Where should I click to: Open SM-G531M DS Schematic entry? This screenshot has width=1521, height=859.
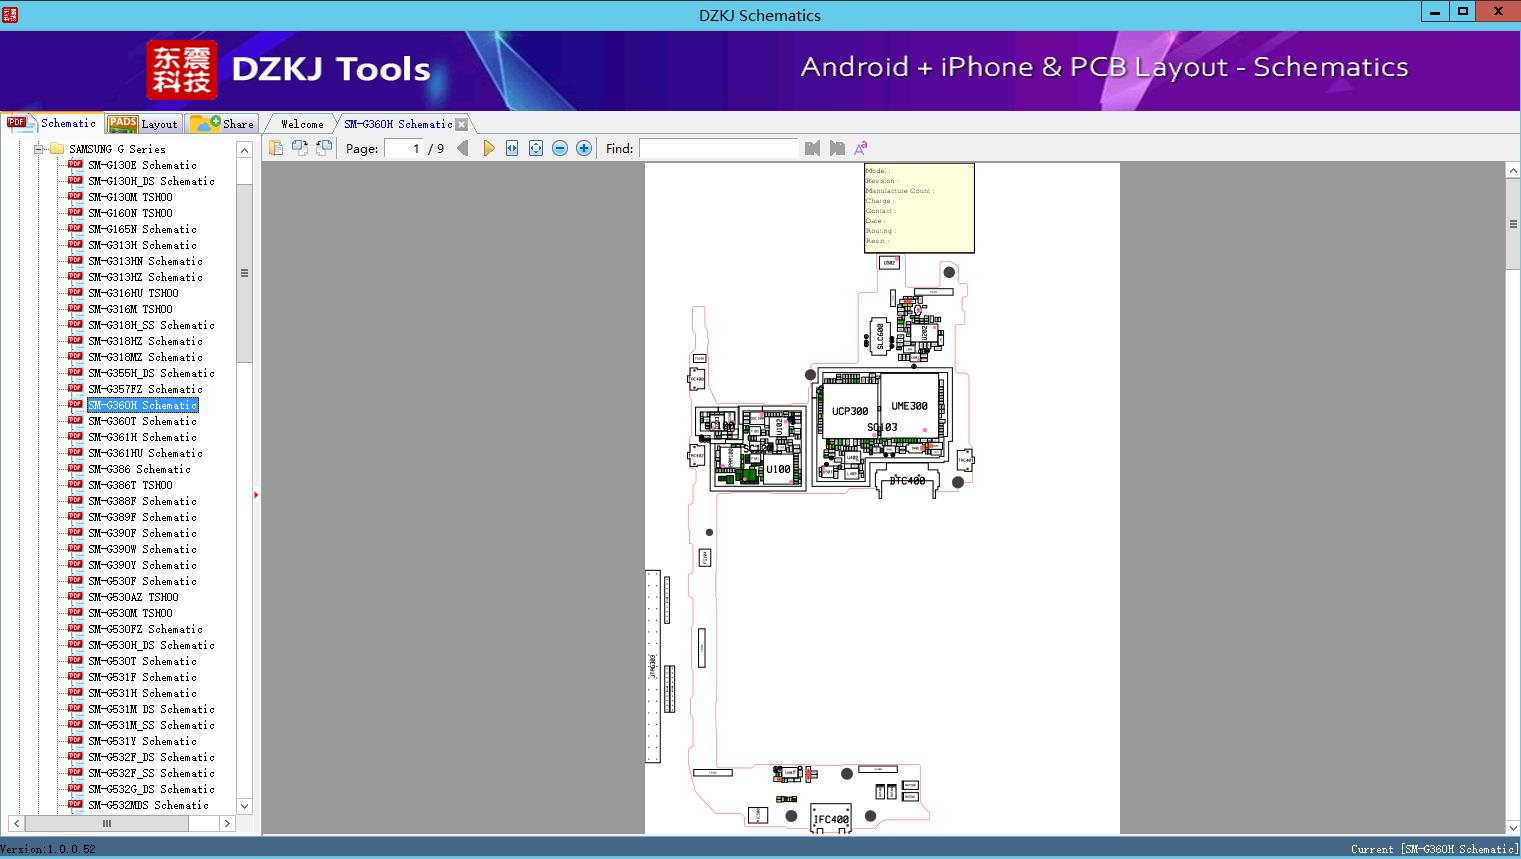click(x=151, y=709)
